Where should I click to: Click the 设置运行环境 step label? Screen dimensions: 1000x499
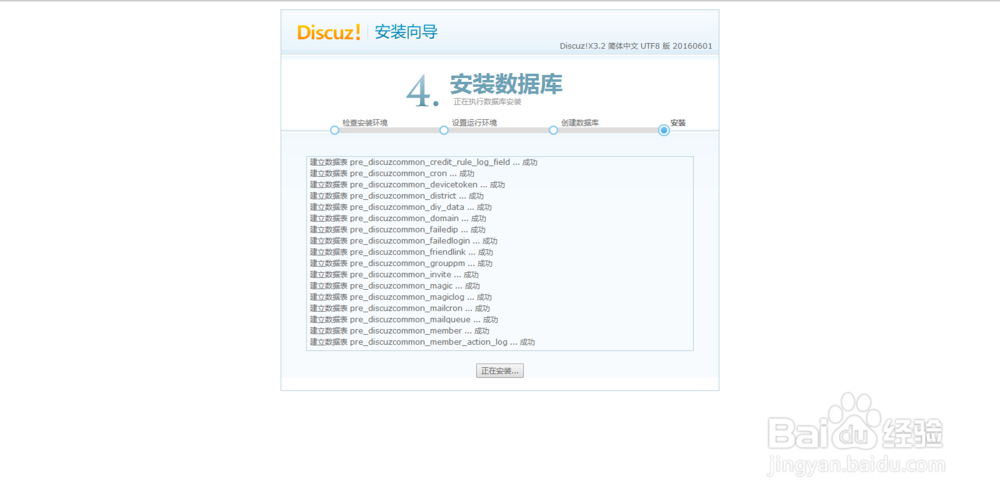point(474,123)
